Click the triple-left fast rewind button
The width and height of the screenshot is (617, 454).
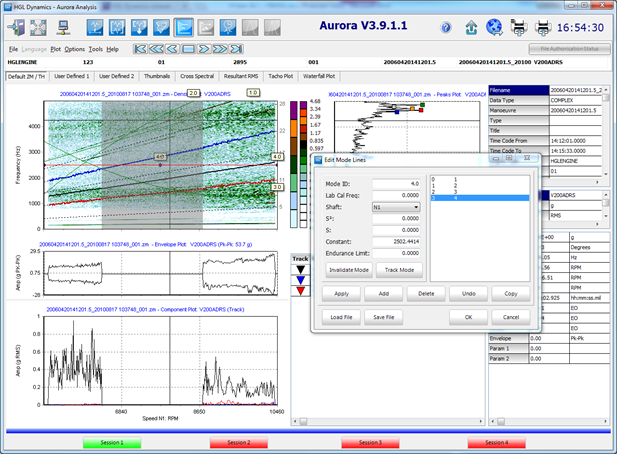156,49
